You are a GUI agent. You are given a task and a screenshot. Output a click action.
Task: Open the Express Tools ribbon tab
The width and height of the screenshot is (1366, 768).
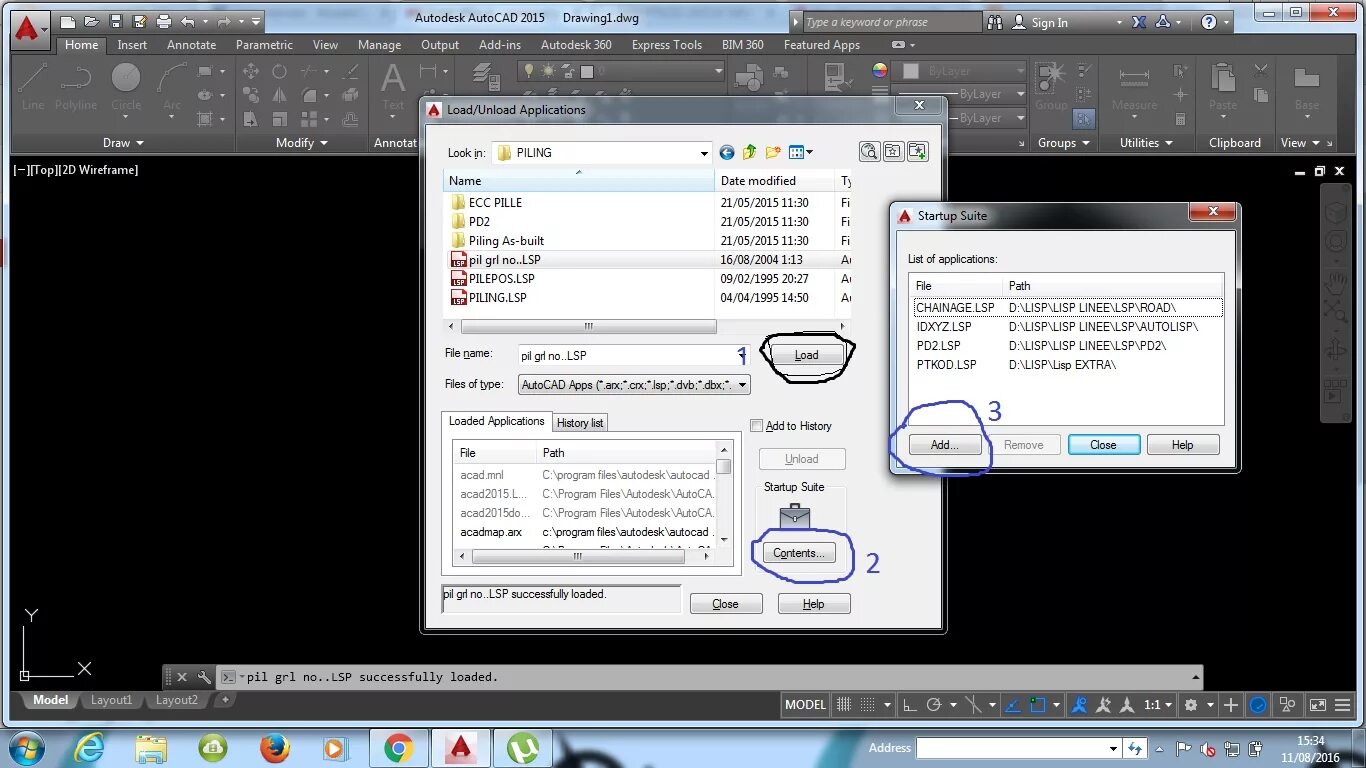667,45
